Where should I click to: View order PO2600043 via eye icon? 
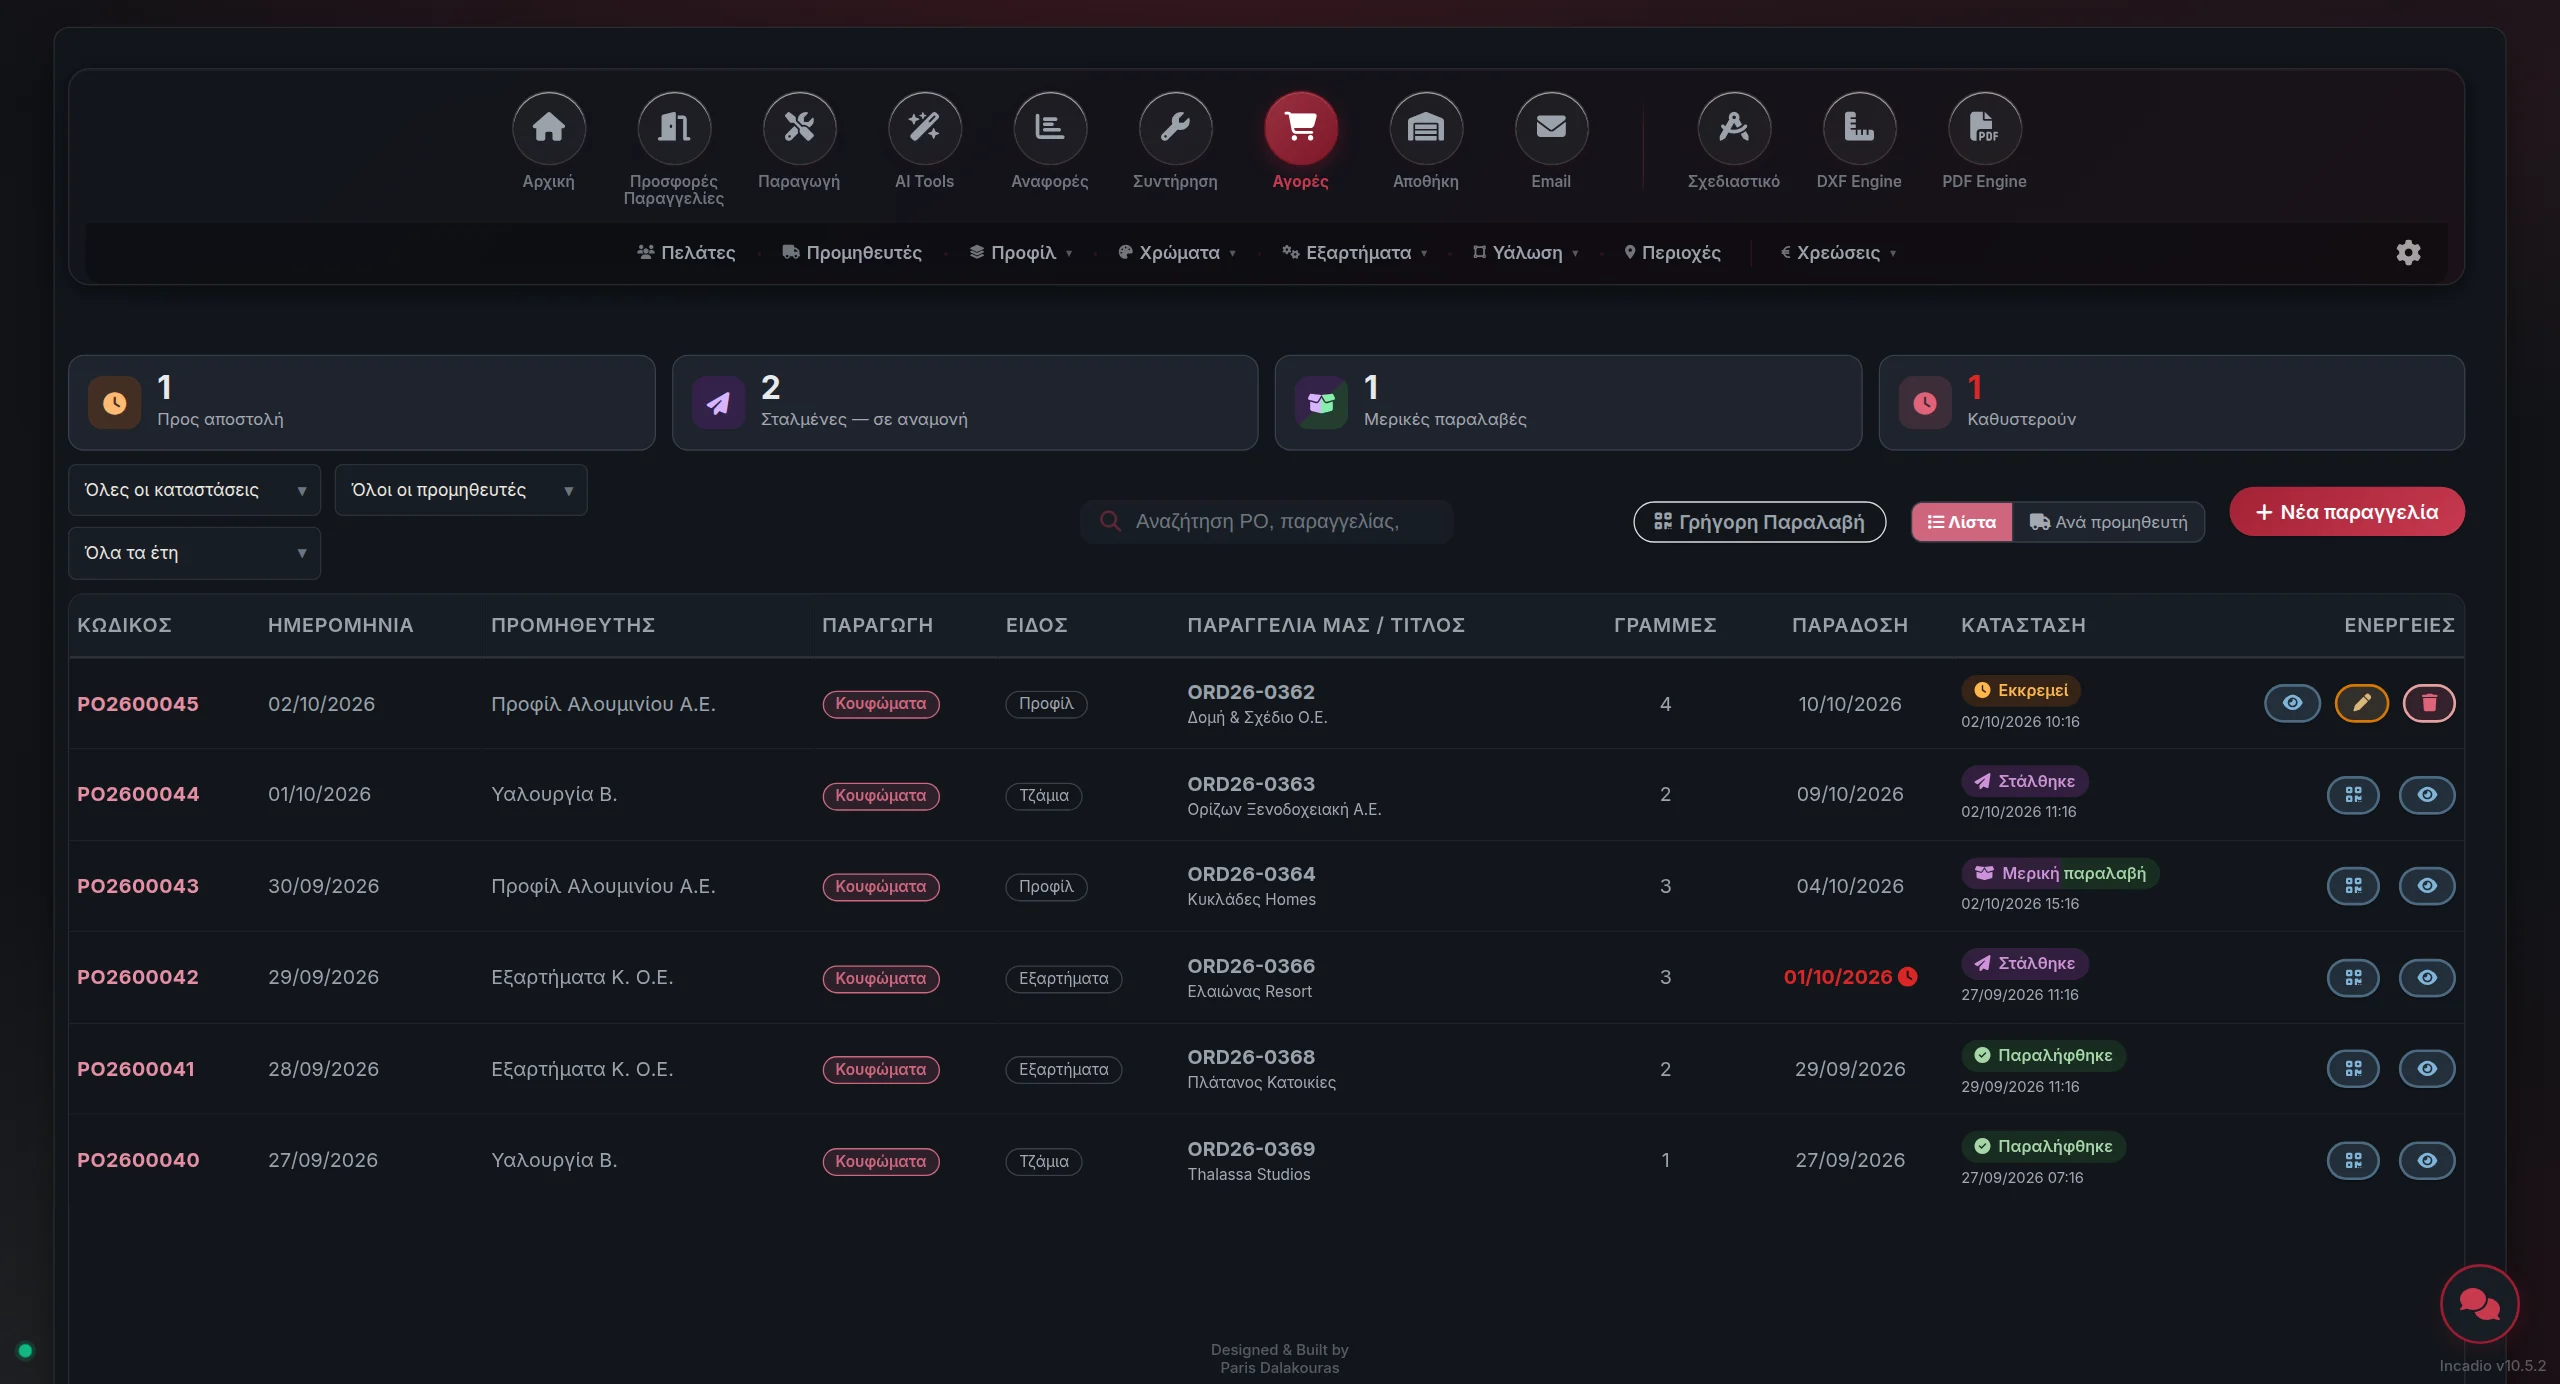(2427, 886)
